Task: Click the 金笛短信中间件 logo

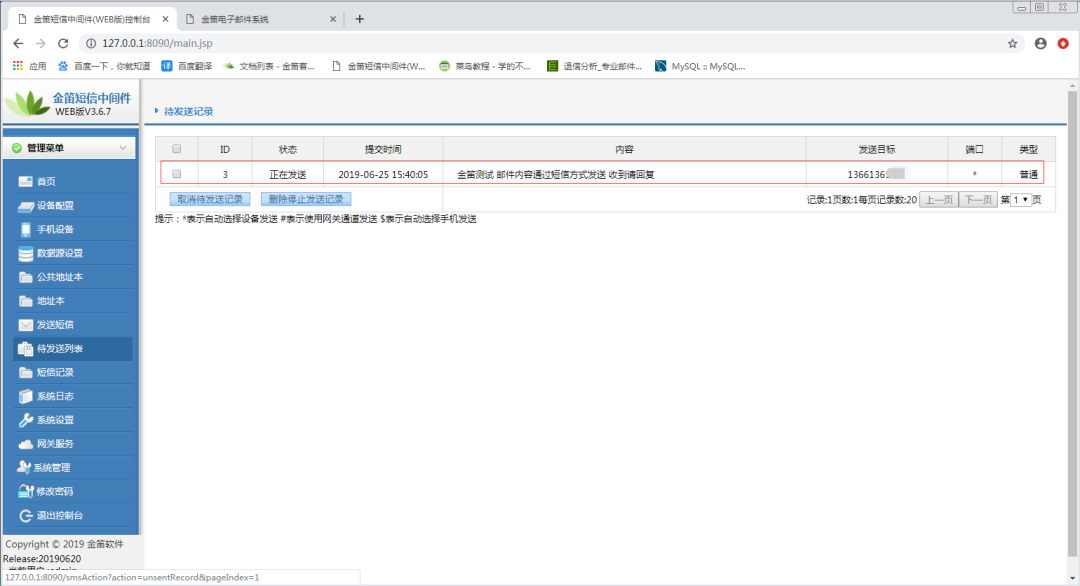Action: pyautogui.click(x=69, y=103)
